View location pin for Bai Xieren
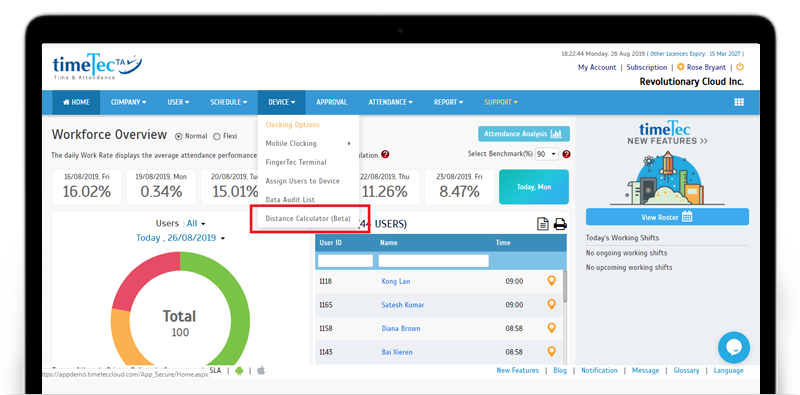Viewport: 800px width, 395px height. click(551, 351)
